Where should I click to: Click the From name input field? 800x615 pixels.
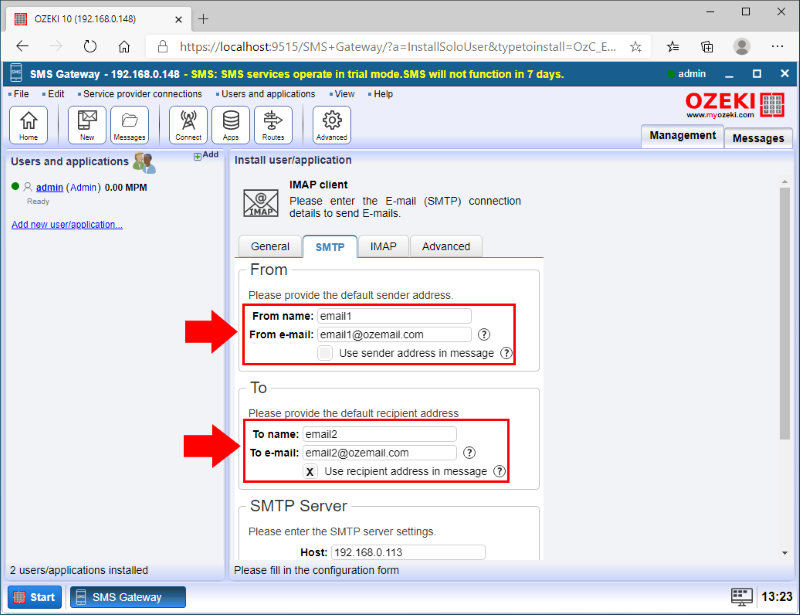[394, 316]
